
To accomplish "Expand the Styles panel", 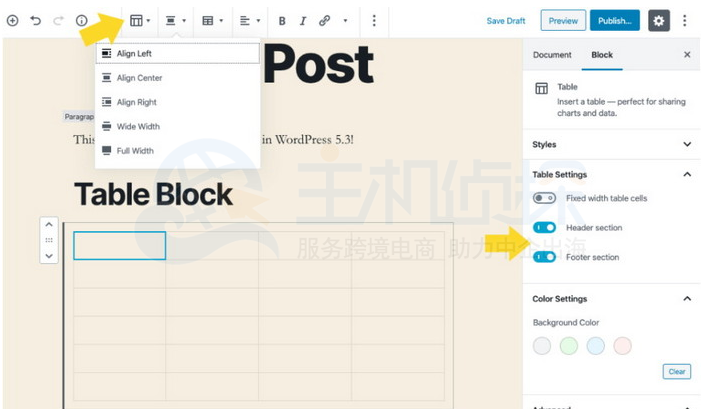I will [x=611, y=144].
